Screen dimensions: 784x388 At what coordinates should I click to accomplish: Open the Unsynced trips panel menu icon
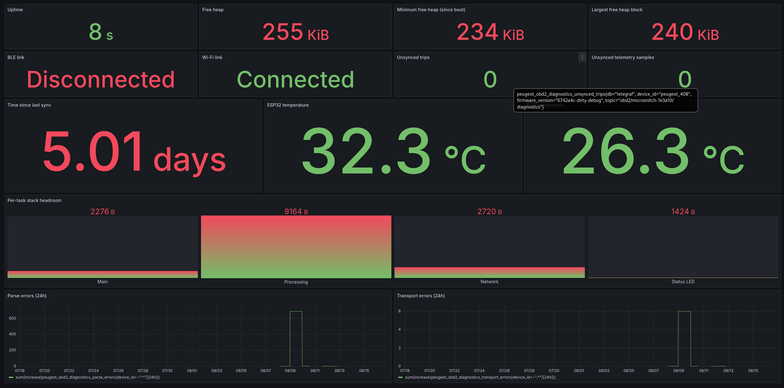(582, 58)
